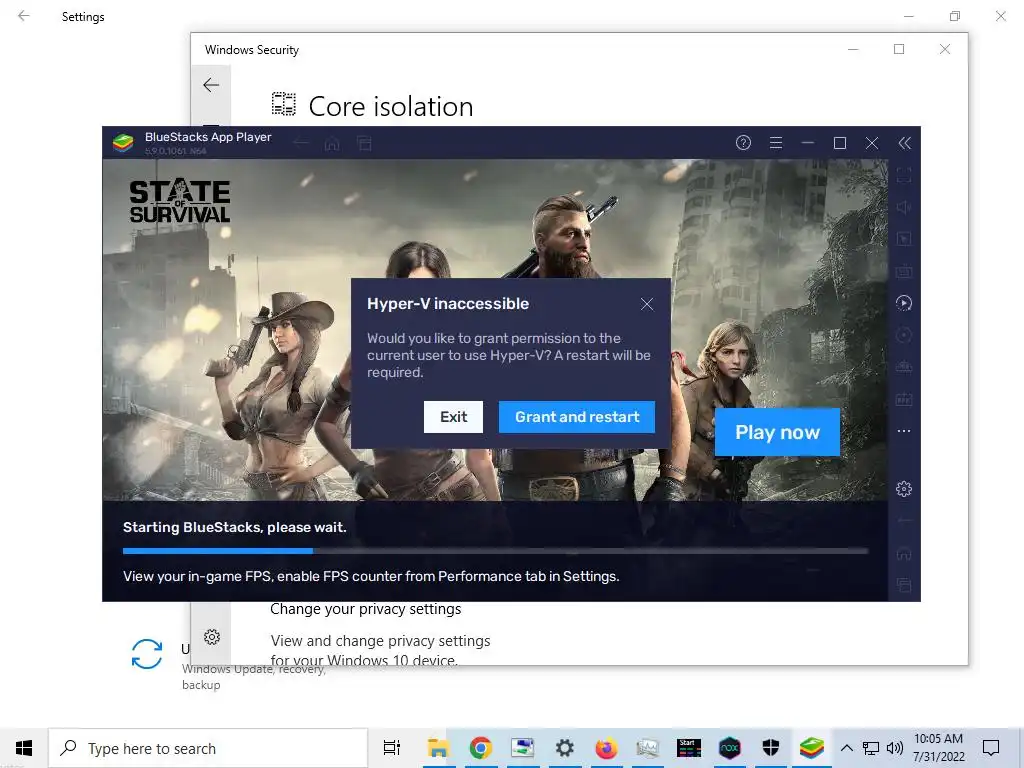
Task: Open the keyboard game controls icon in BlueStacks
Action: point(904,270)
